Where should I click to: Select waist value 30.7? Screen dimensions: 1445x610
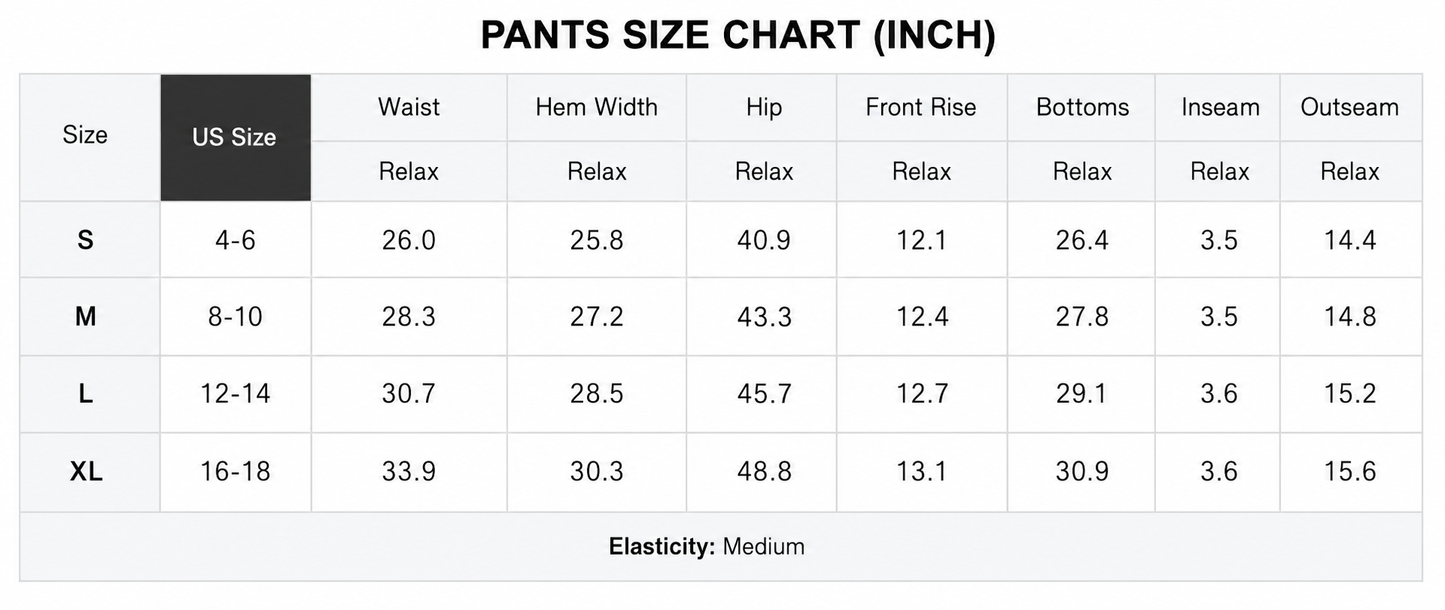click(x=409, y=394)
